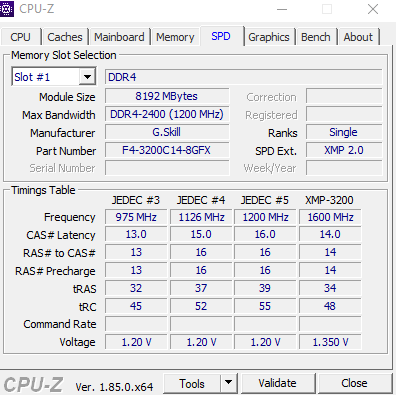
Task: Open the Caches tab
Action: (x=65, y=37)
